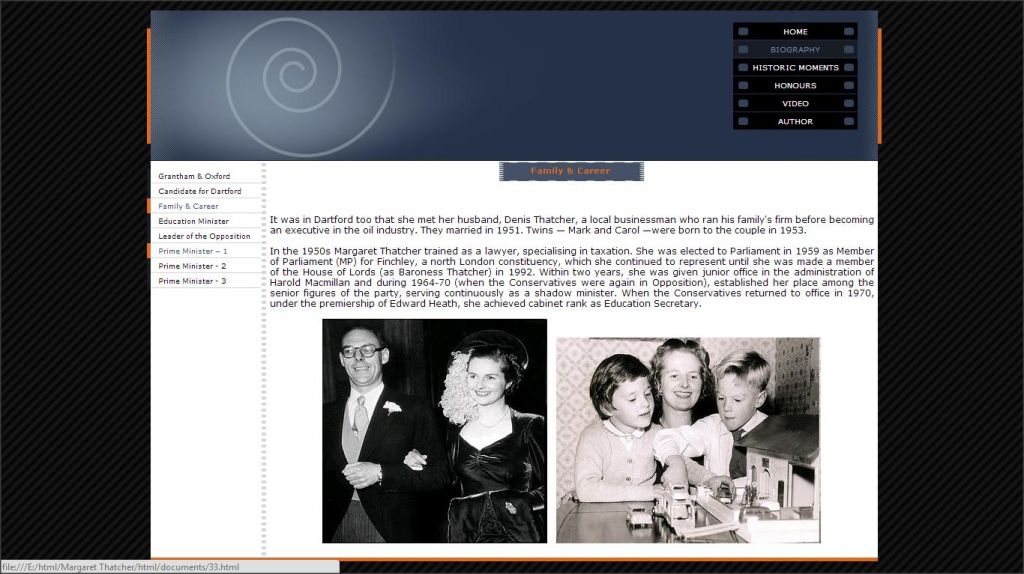Screen dimensions: 1024x574
Task: Open Prime Minister - 2 chapter
Action: click(192, 266)
